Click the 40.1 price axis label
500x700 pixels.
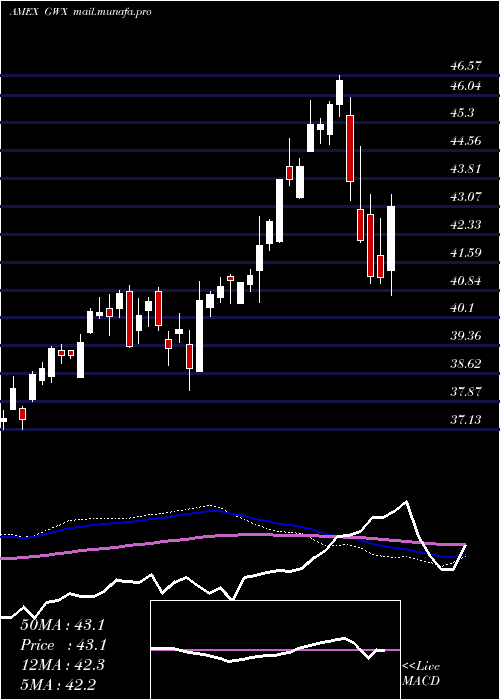click(462, 308)
